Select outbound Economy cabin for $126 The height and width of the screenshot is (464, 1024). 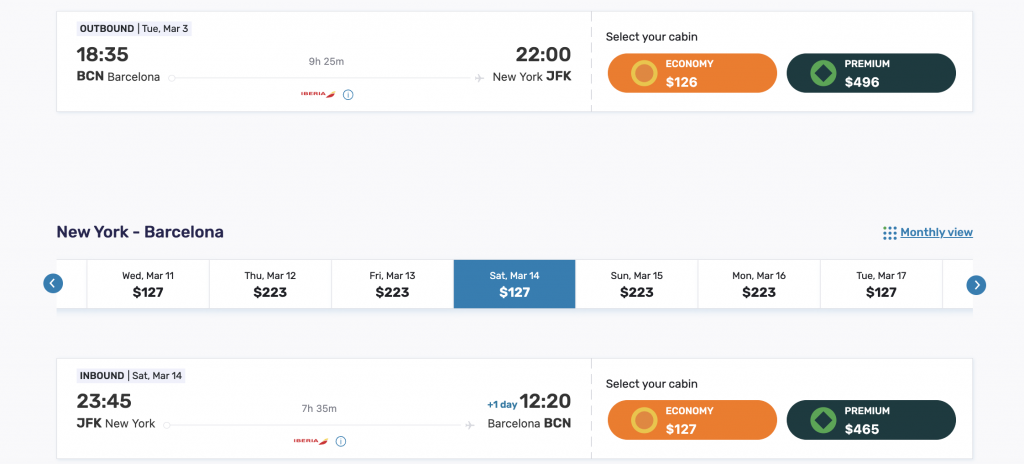pos(692,73)
